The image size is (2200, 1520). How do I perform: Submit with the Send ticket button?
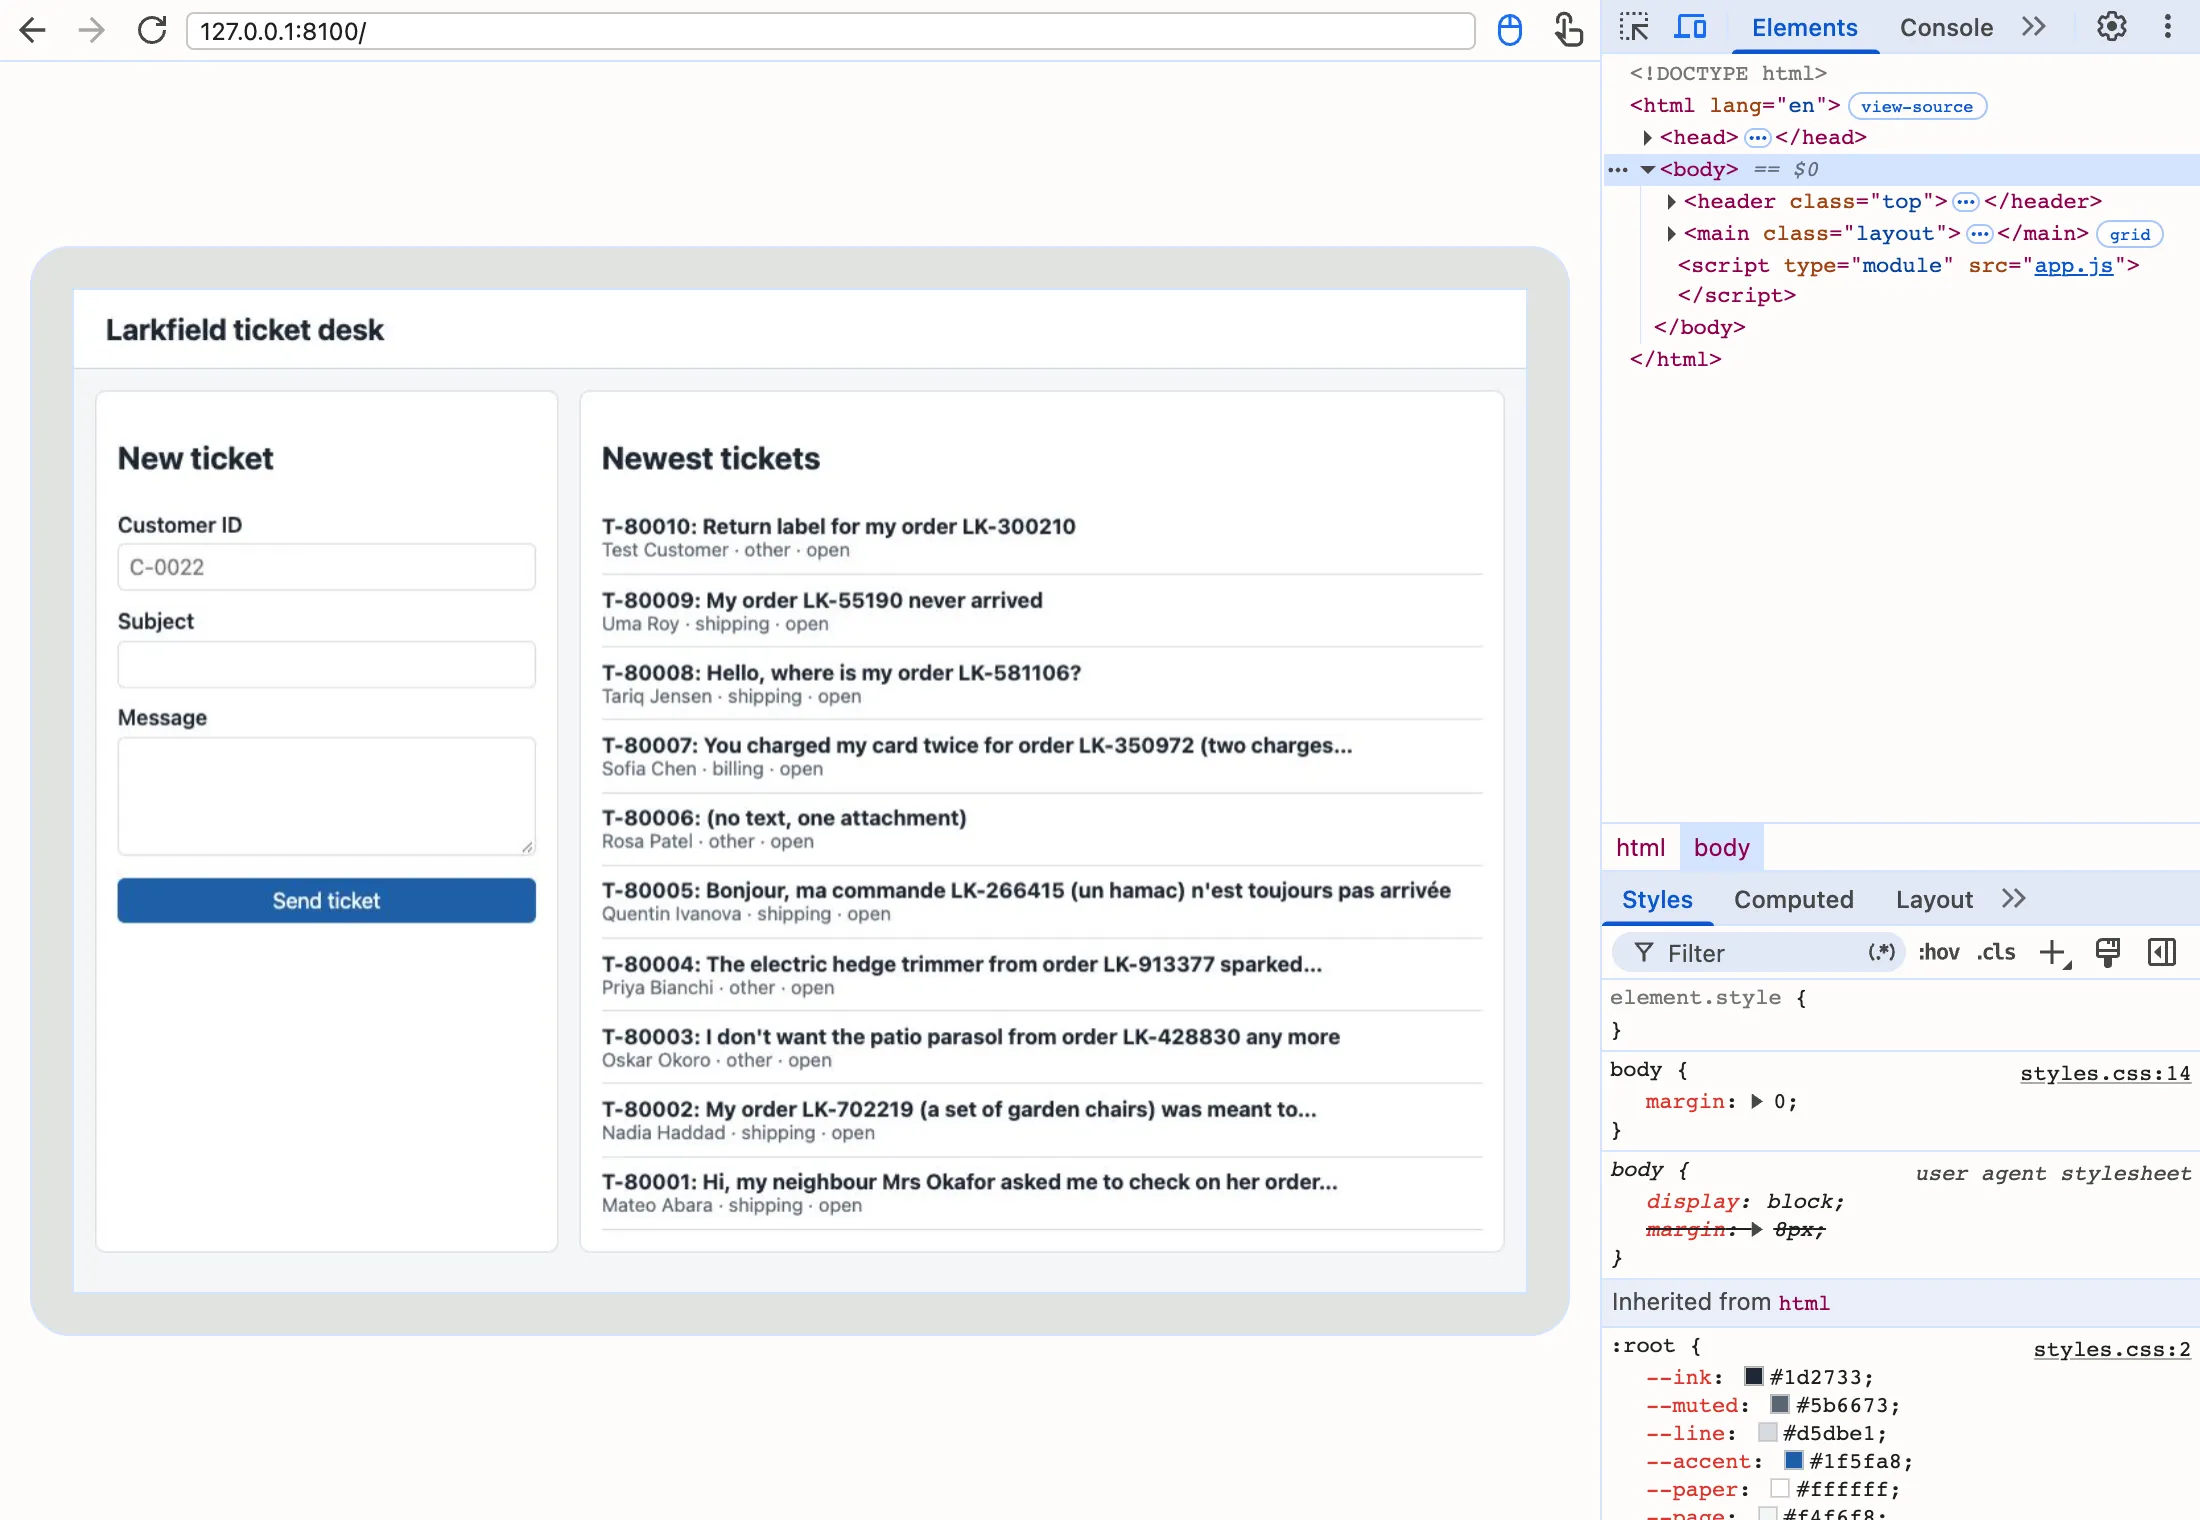326,900
